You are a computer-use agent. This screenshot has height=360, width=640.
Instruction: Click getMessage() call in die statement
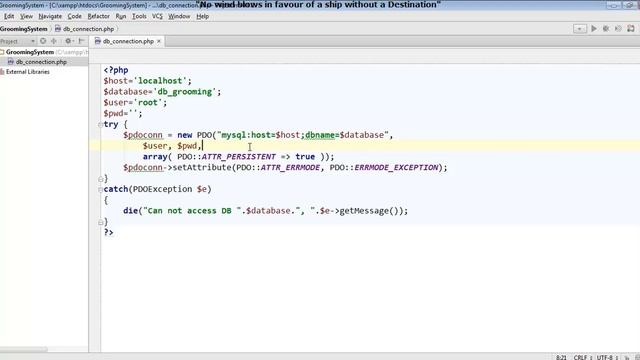tap(371, 211)
